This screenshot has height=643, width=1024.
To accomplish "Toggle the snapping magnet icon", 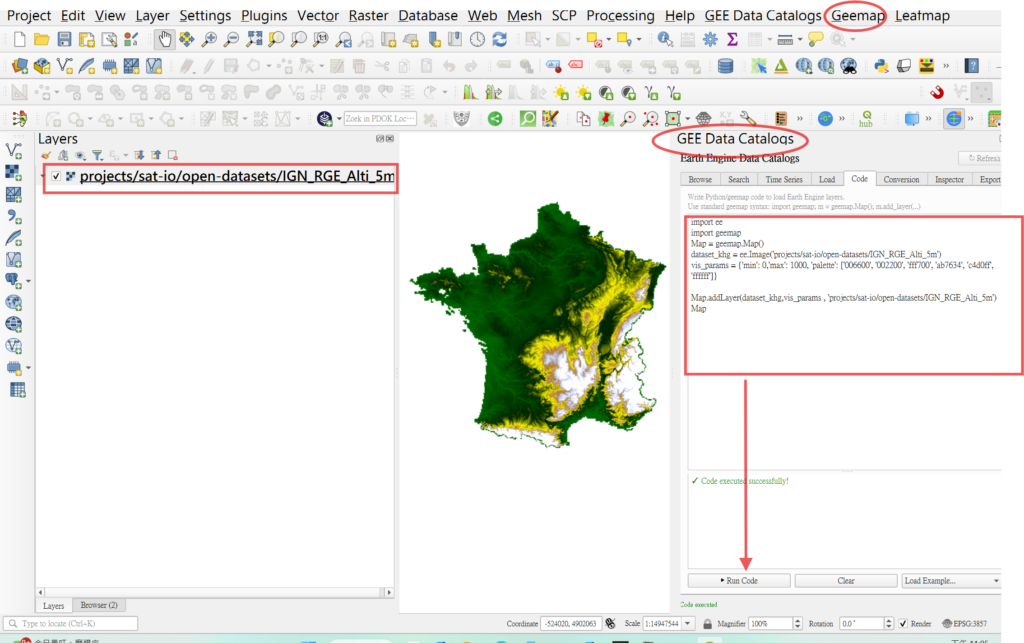I will 937,92.
